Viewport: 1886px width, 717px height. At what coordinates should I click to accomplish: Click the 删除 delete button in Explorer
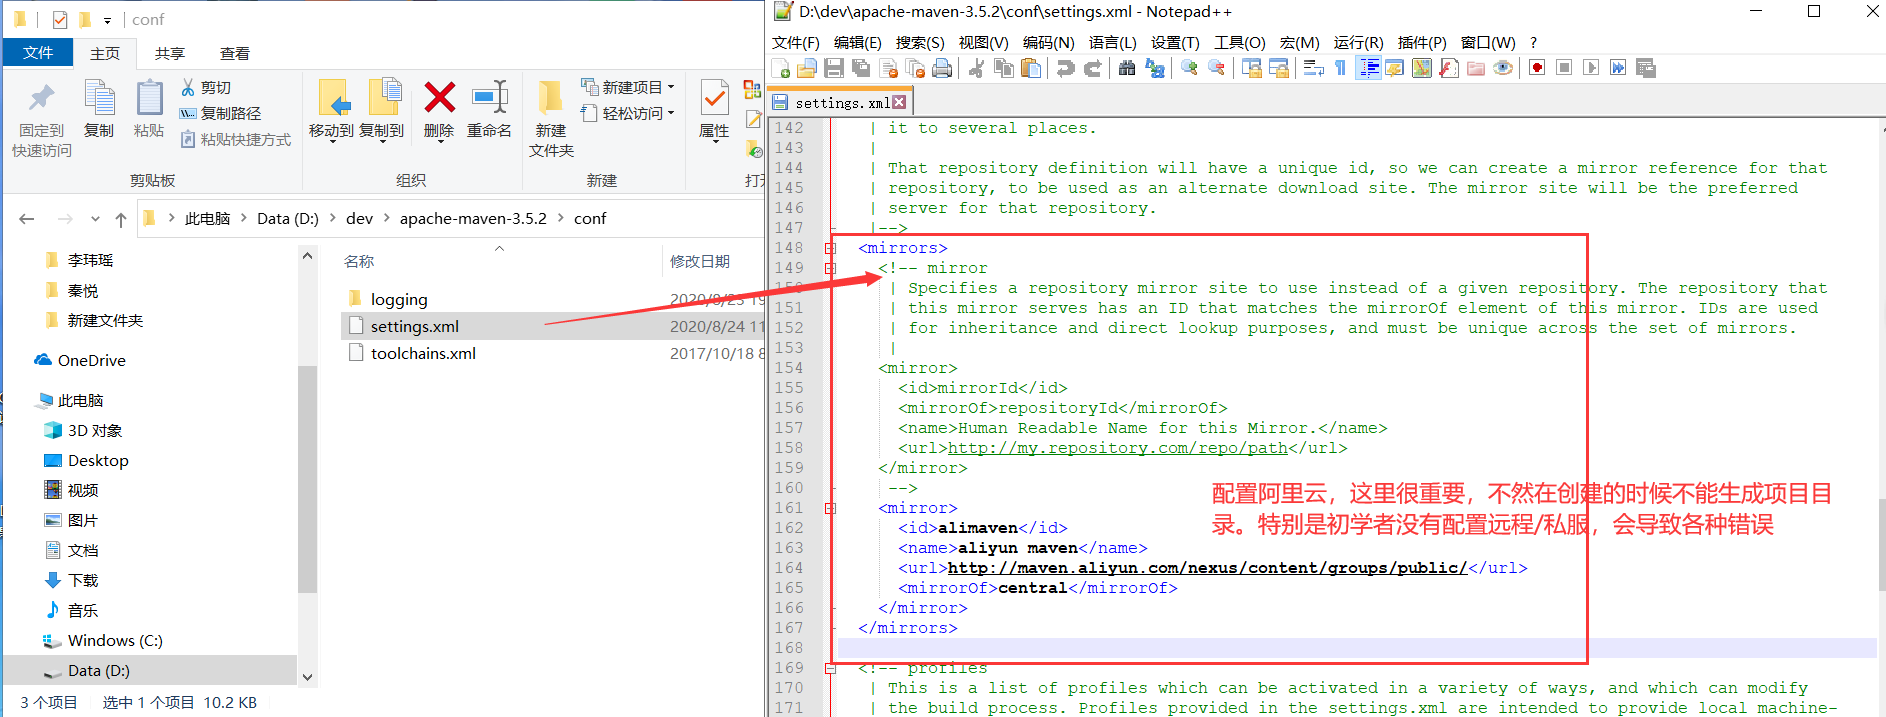pyautogui.click(x=439, y=109)
